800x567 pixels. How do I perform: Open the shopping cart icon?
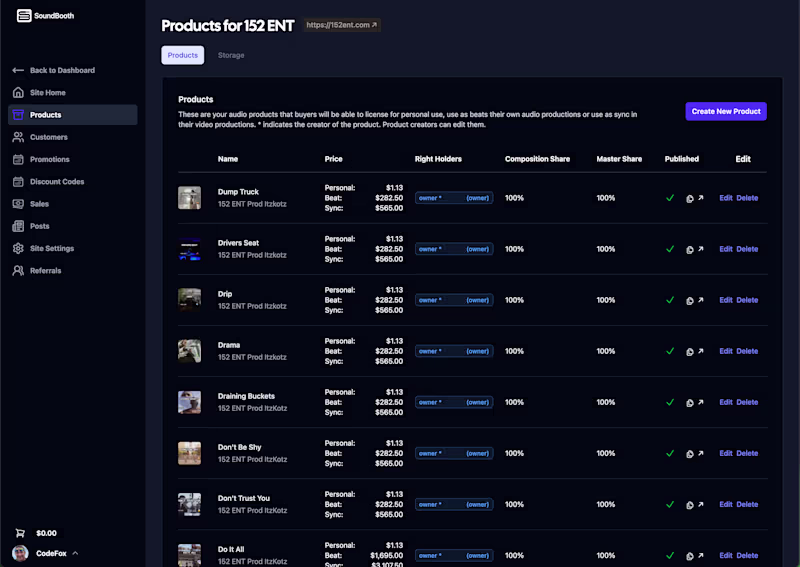[20, 533]
